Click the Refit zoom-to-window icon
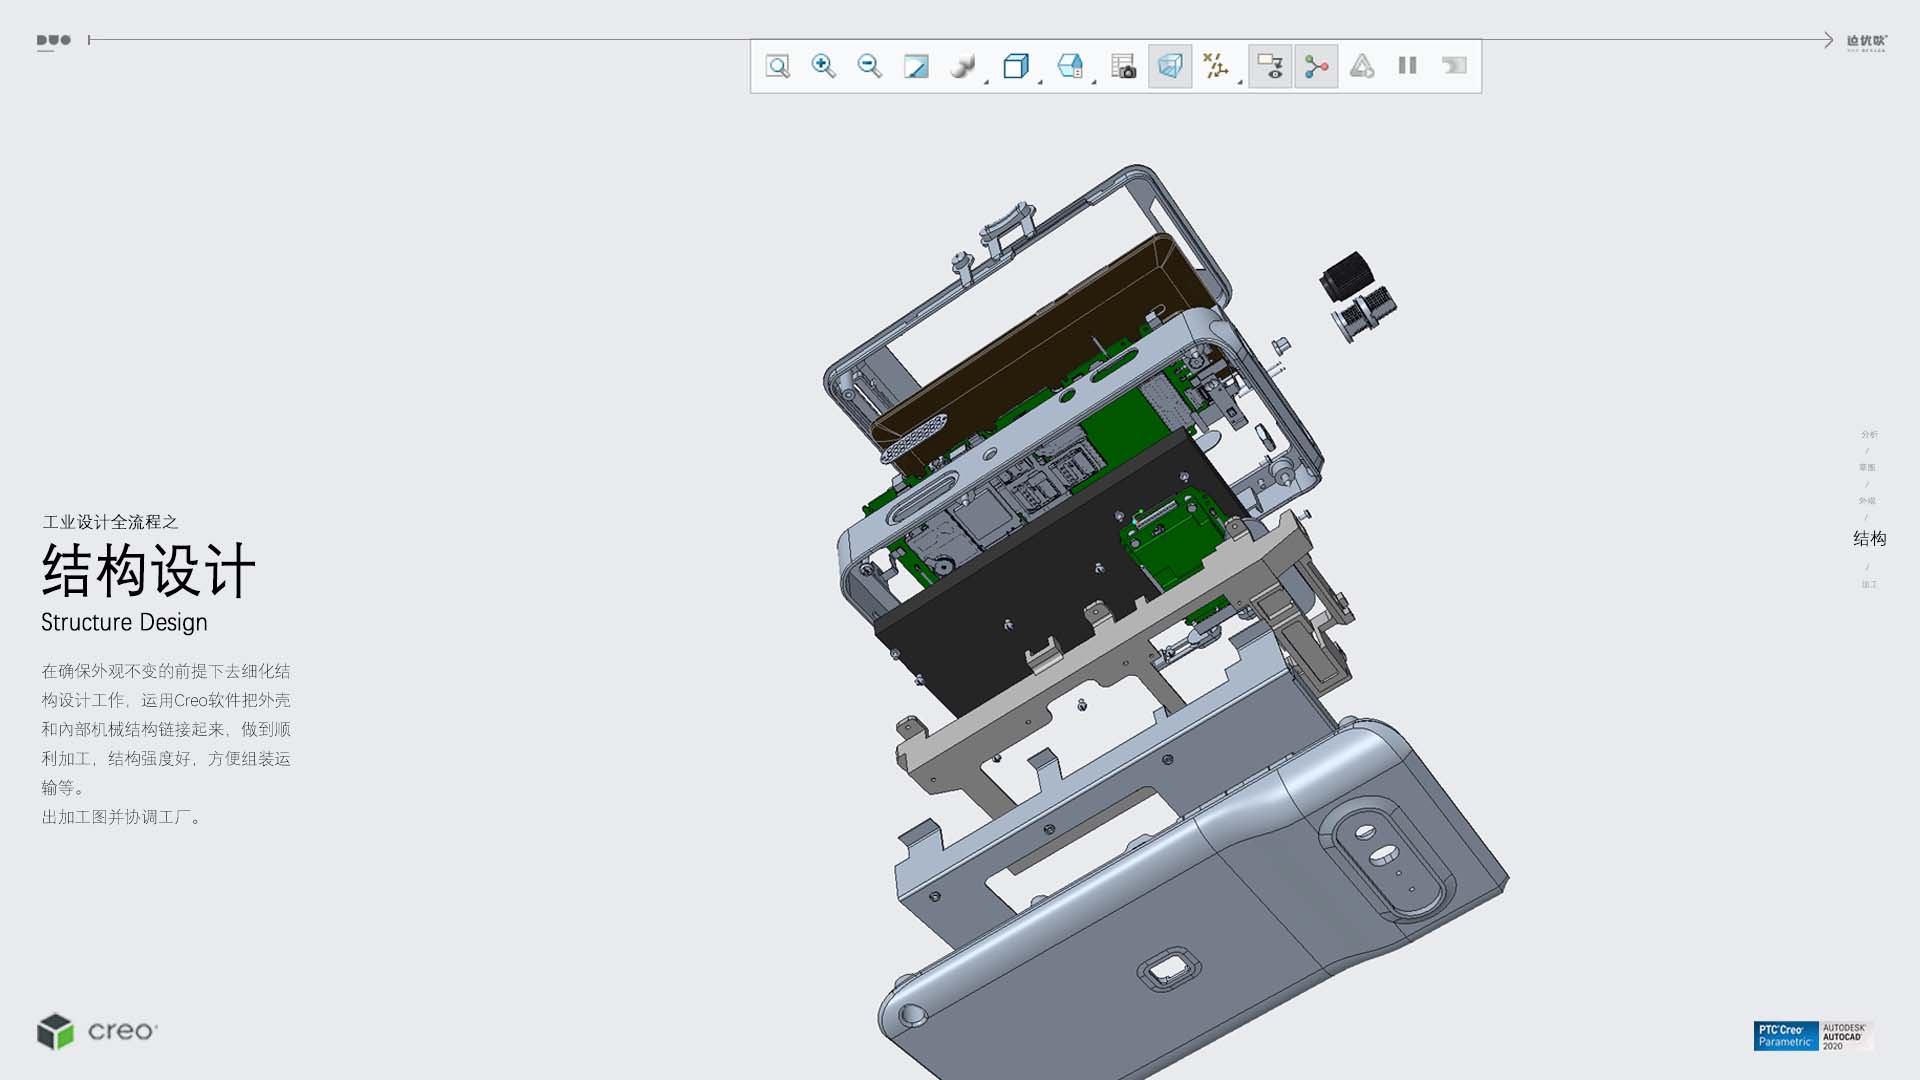This screenshot has height=1080, width=1920. click(x=777, y=66)
